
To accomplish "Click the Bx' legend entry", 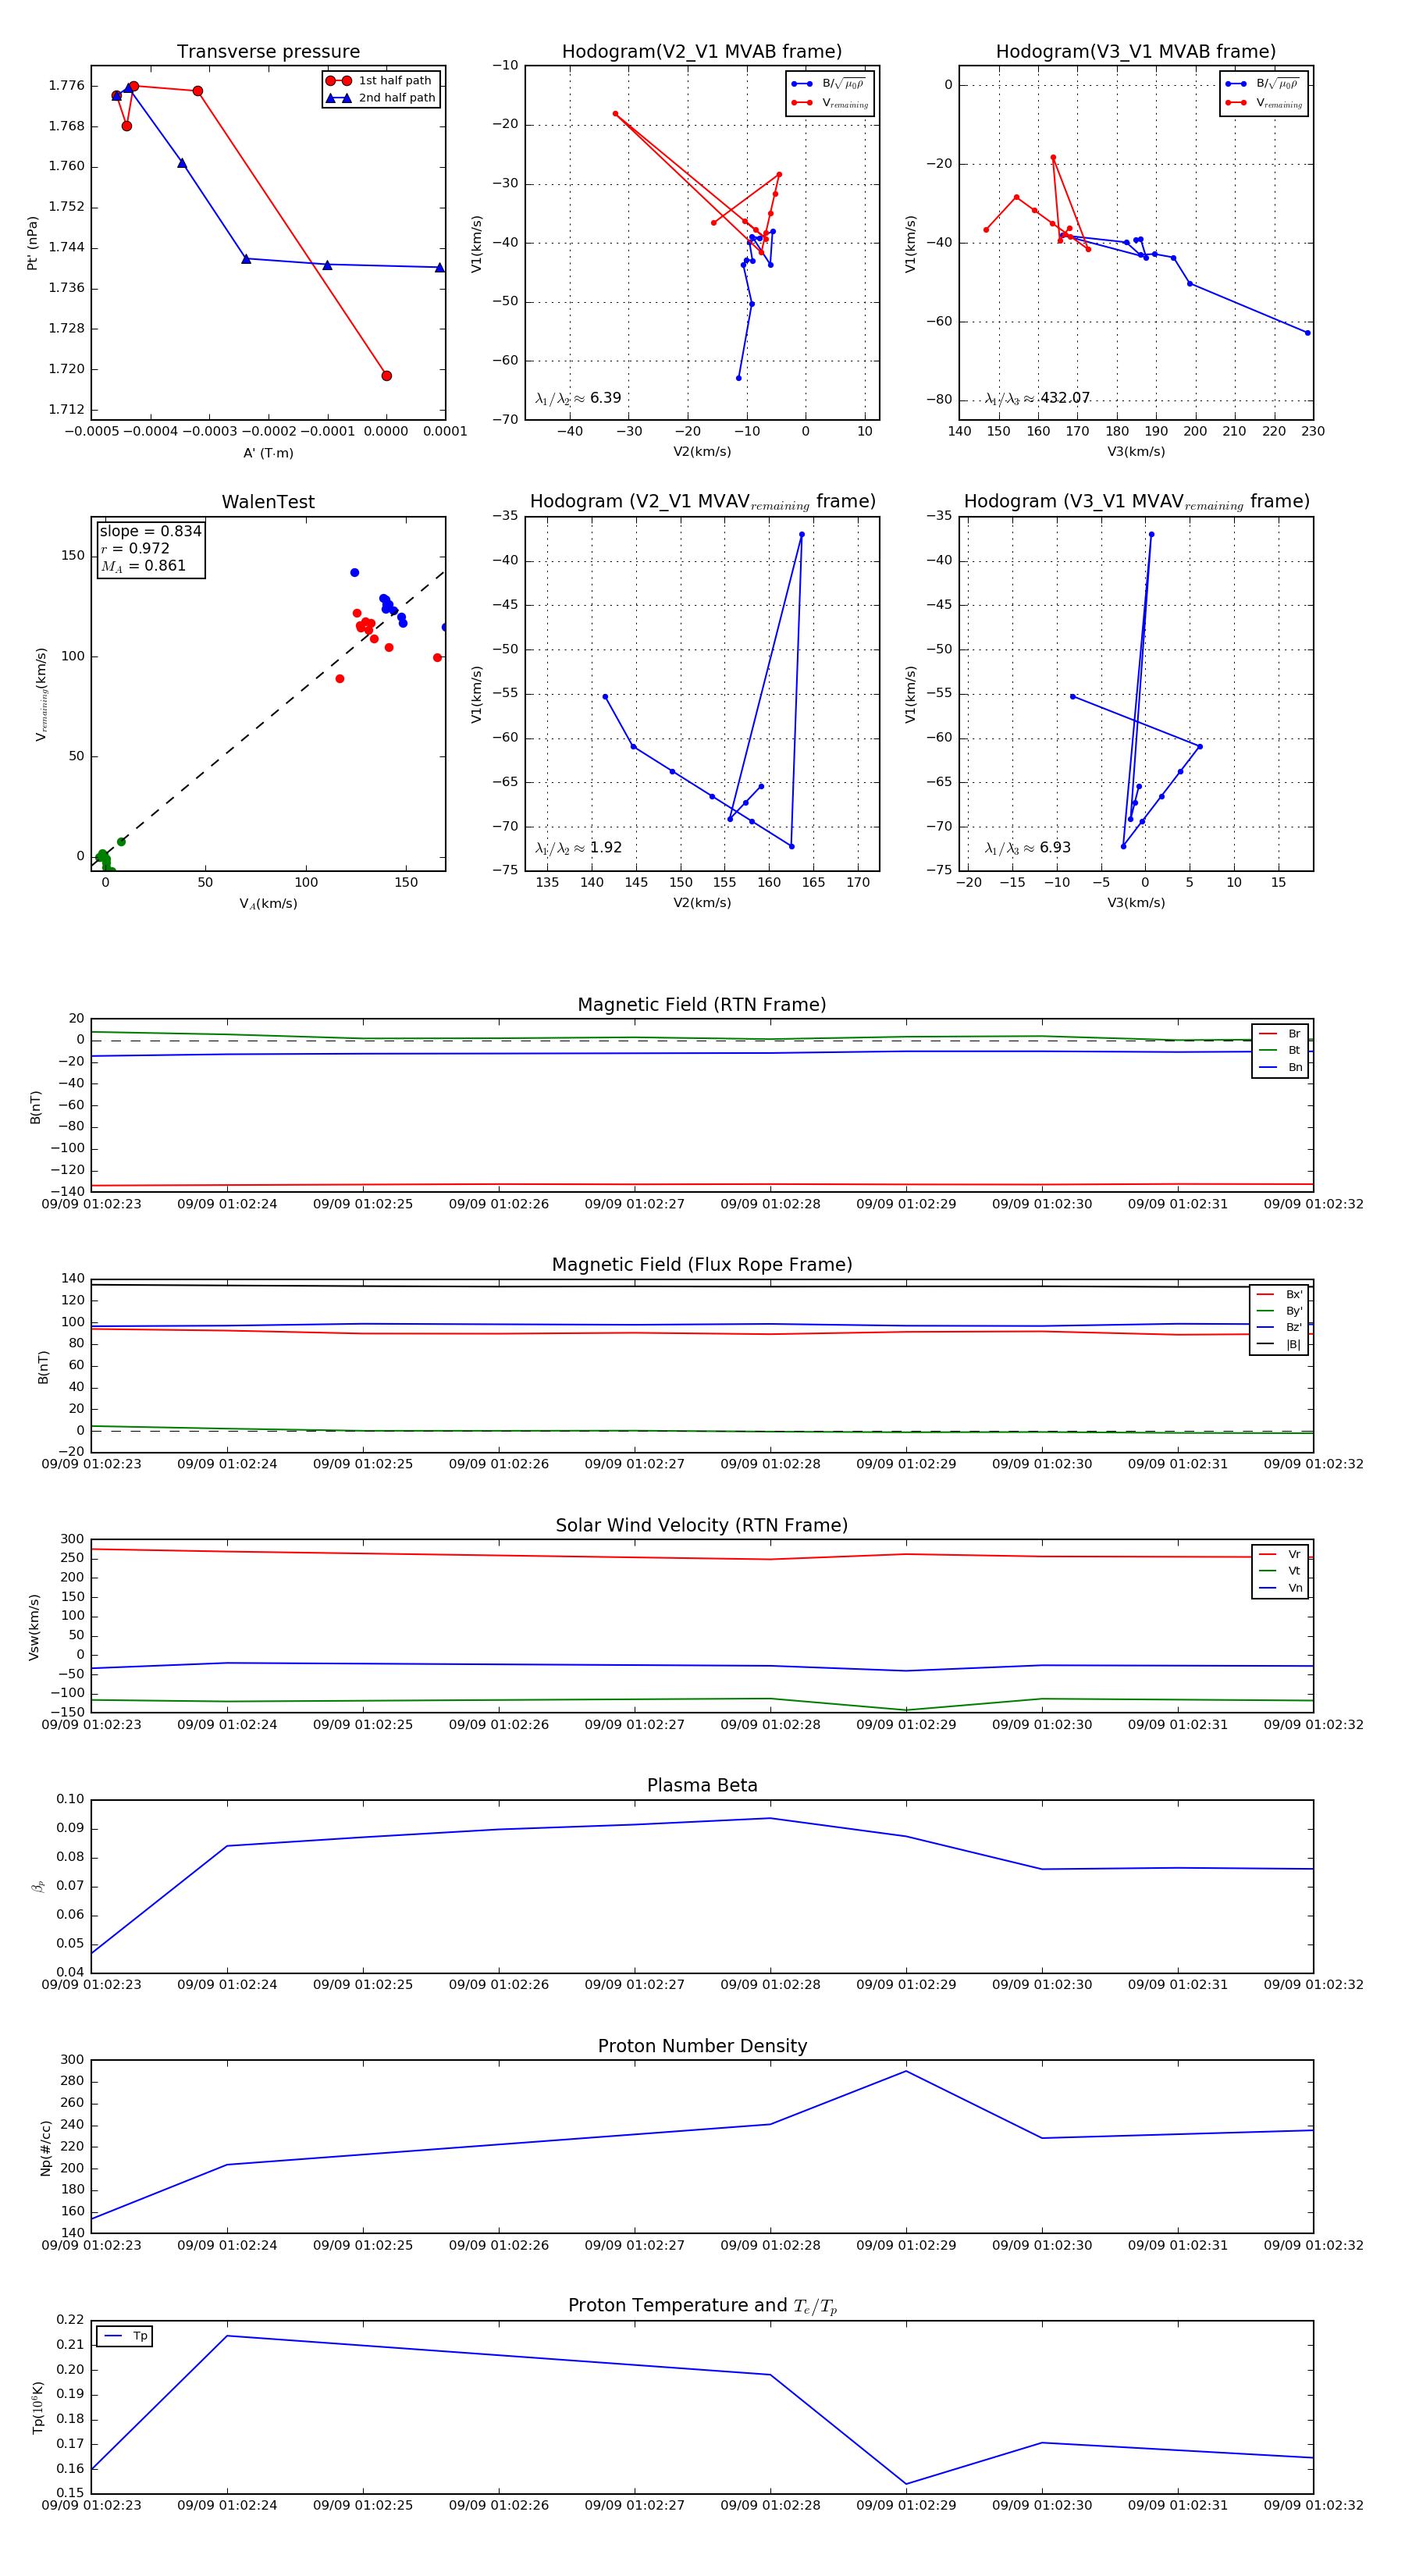I will pos(1280,1294).
